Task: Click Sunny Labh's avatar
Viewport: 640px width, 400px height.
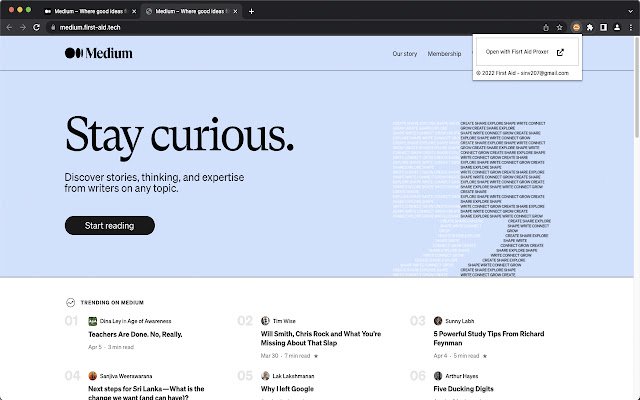Action: click(438, 321)
